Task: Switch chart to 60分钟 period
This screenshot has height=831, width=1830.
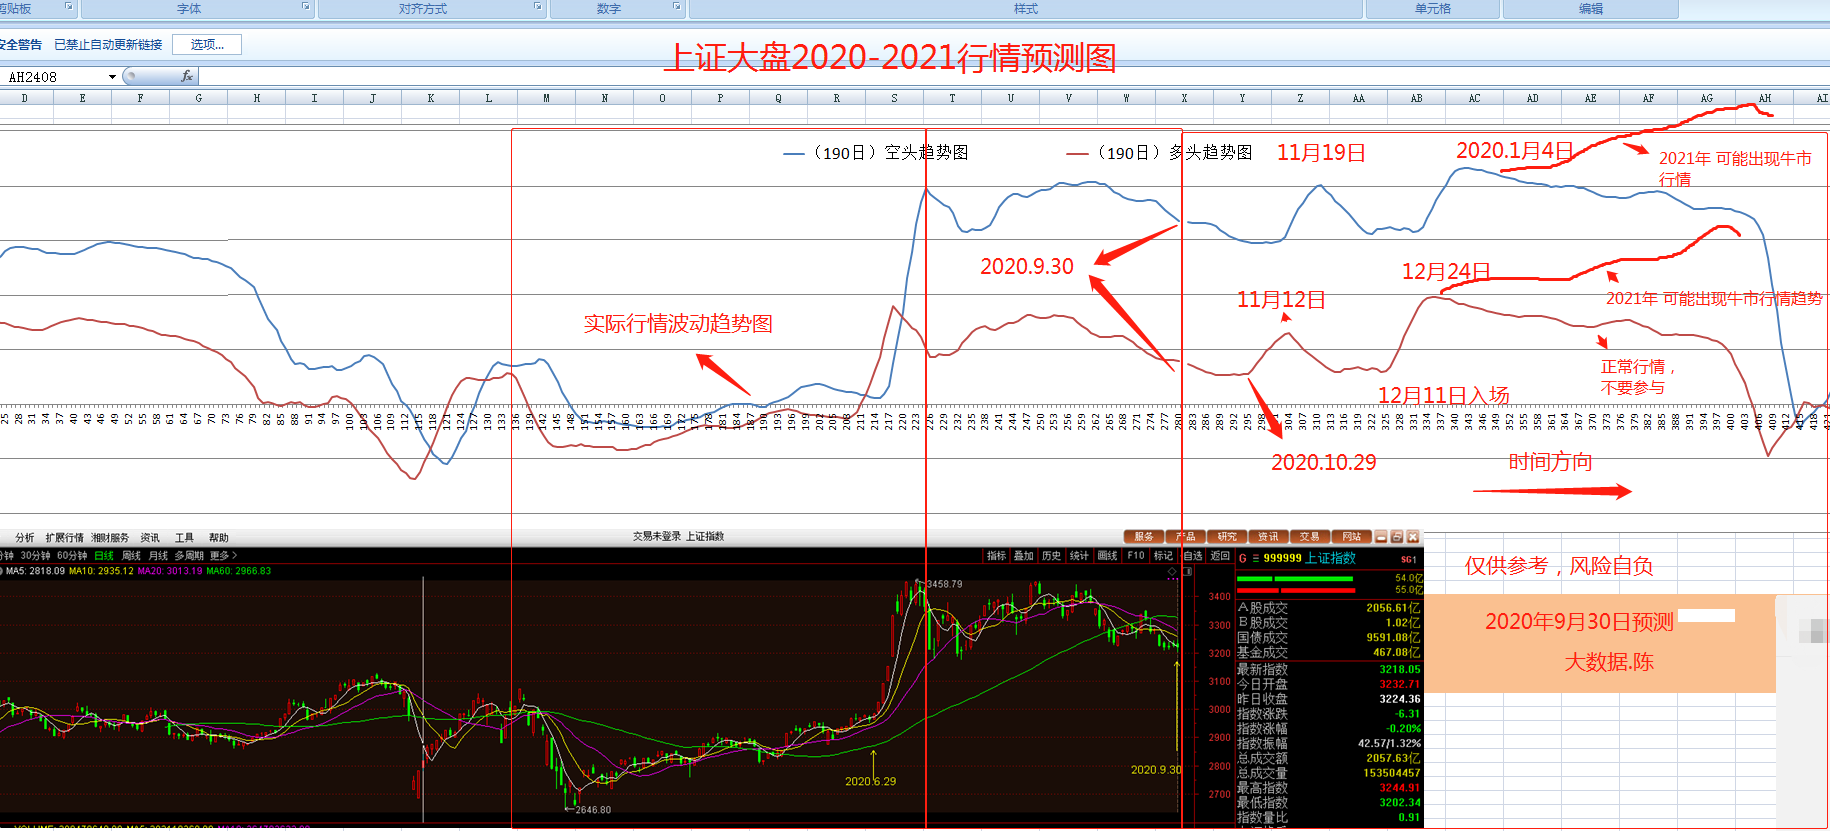Action: (72, 556)
